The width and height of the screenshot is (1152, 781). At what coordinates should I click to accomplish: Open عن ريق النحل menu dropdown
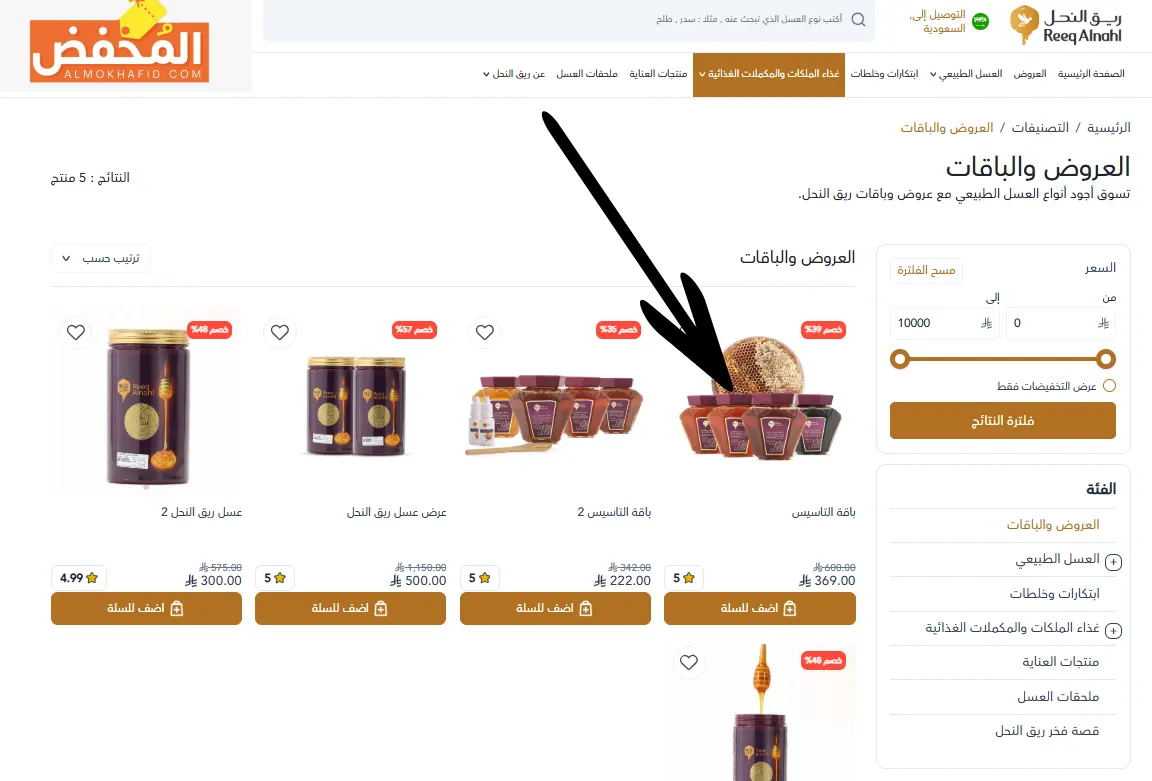point(514,73)
